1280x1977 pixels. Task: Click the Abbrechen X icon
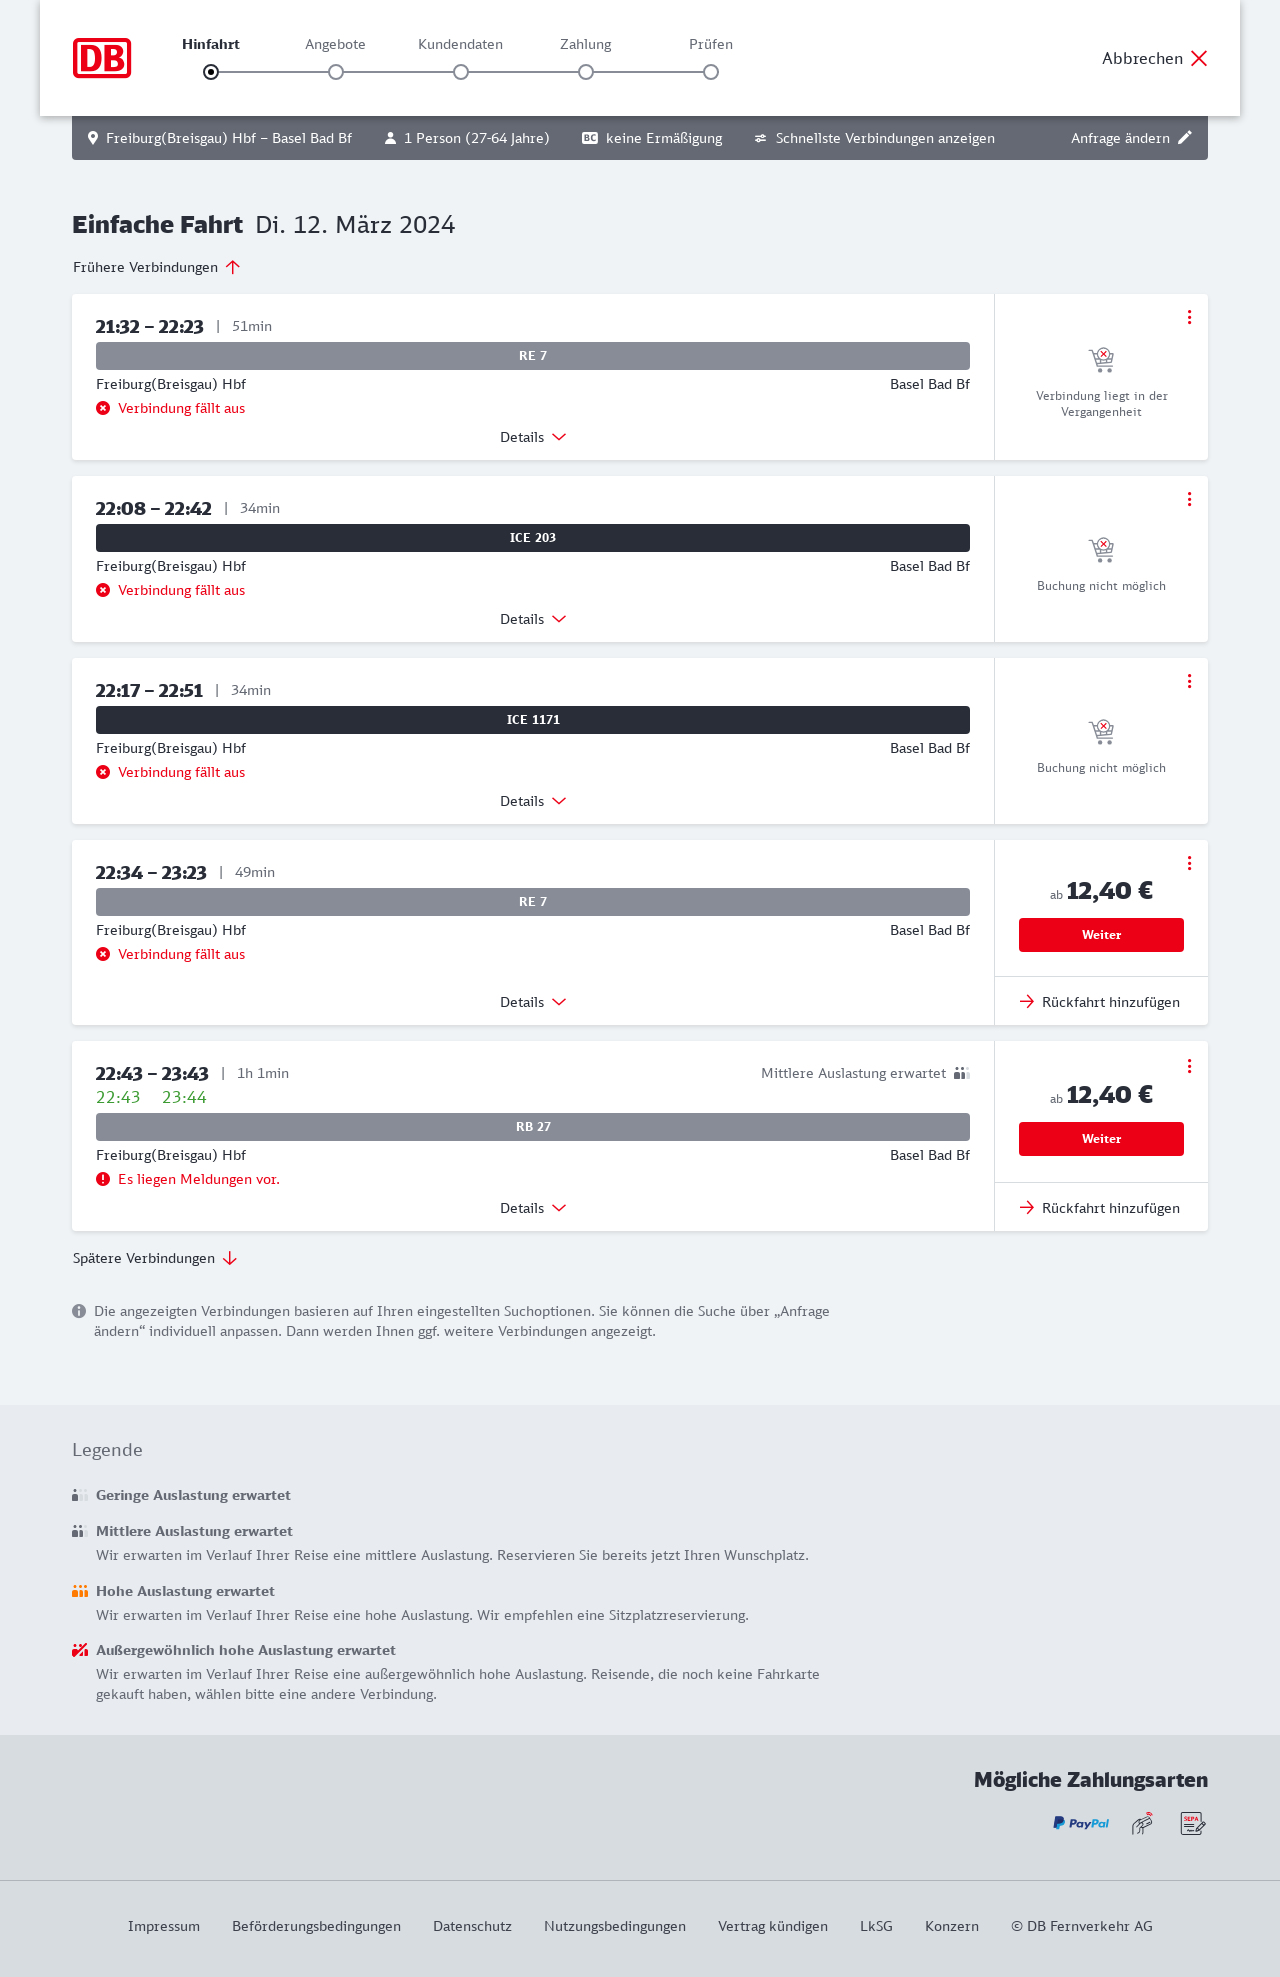[x=1199, y=58]
